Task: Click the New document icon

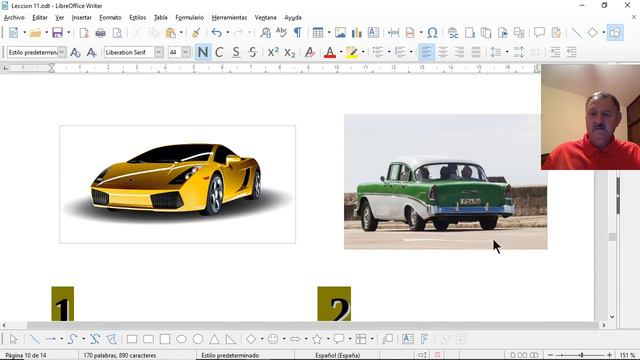Action: click(x=13, y=33)
